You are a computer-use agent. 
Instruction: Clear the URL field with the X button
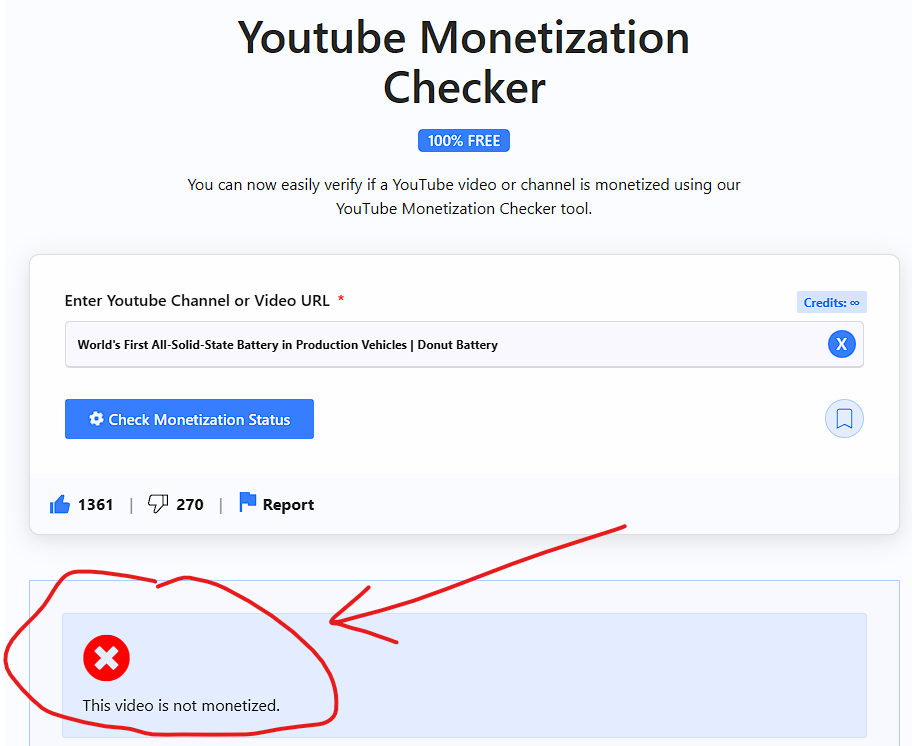pos(841,344)
